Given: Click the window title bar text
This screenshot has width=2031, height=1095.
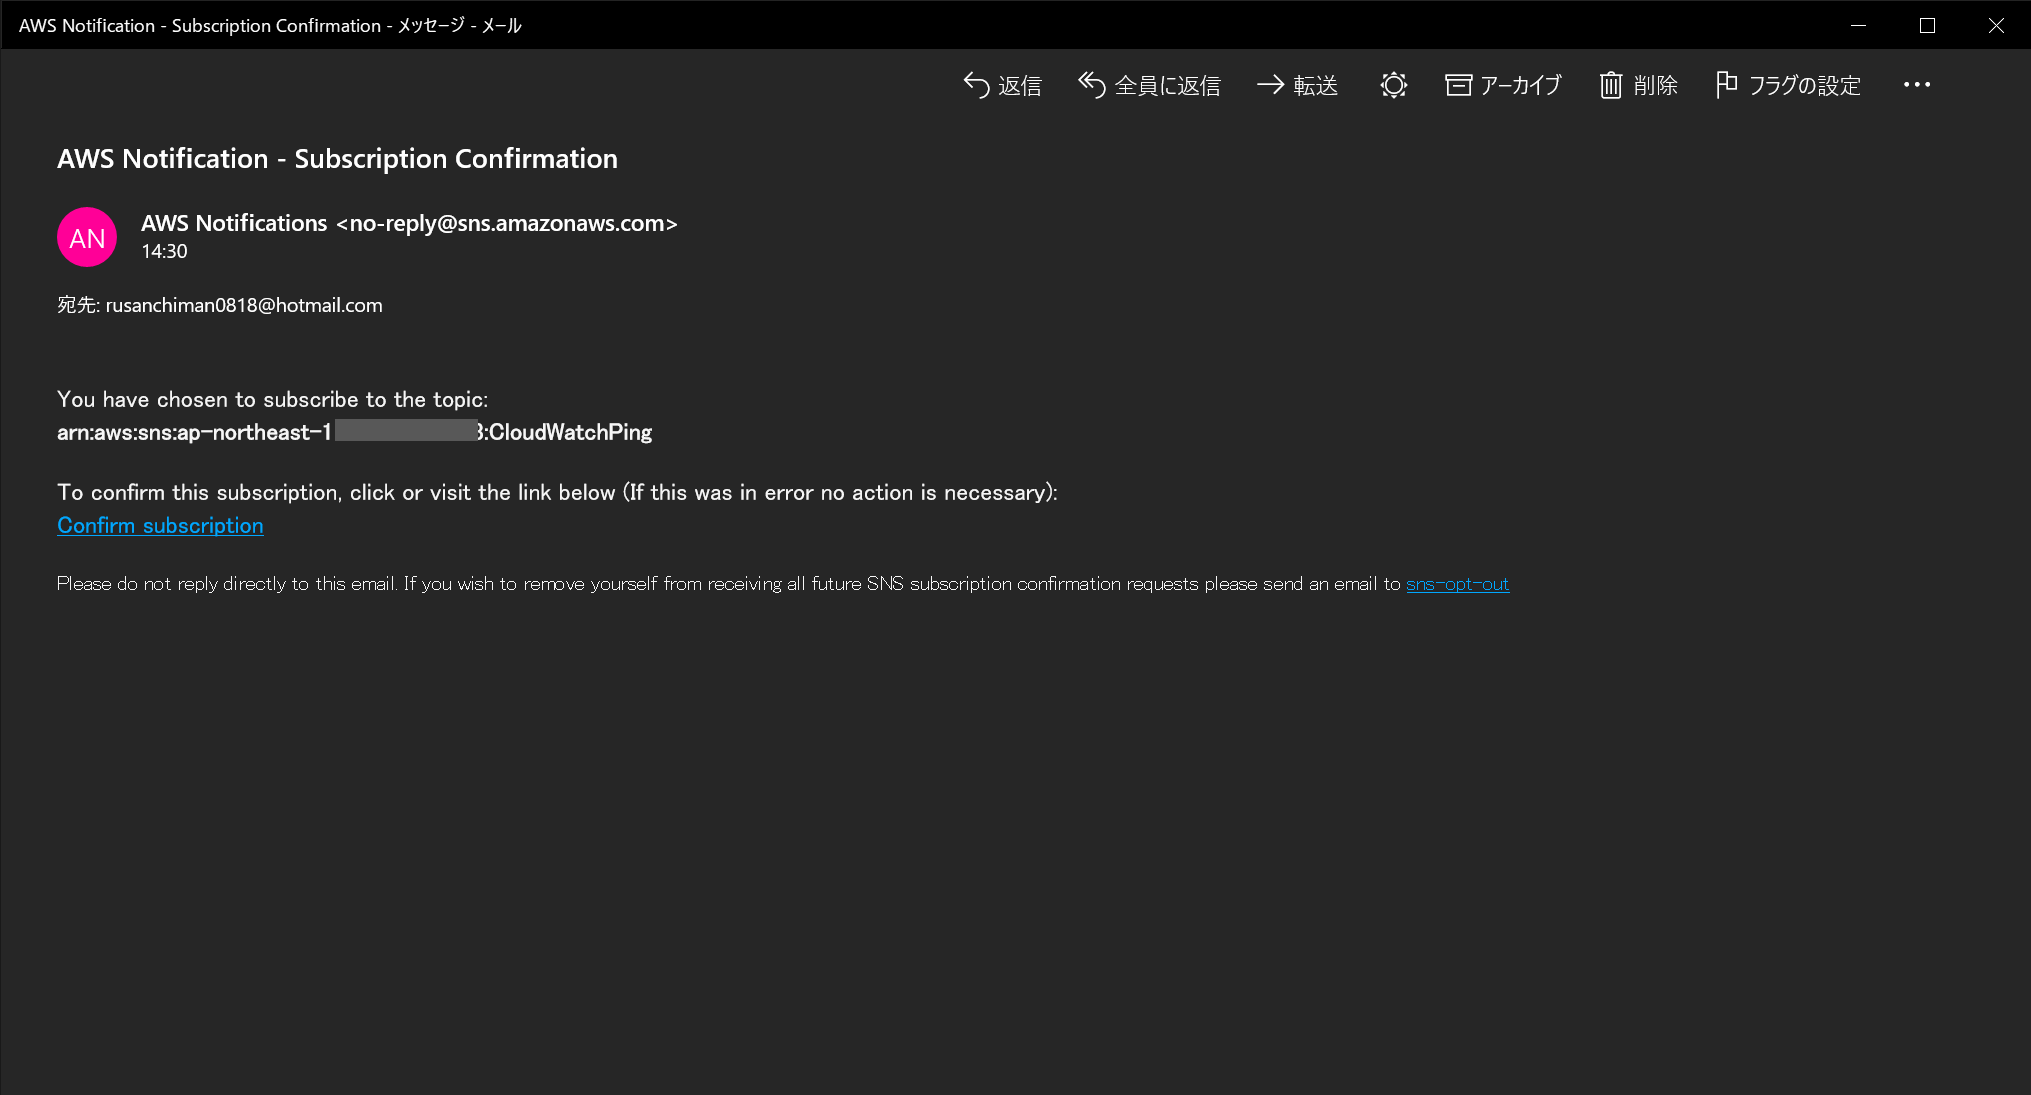Looking at the screenshot, I should (x=270, y=25).
